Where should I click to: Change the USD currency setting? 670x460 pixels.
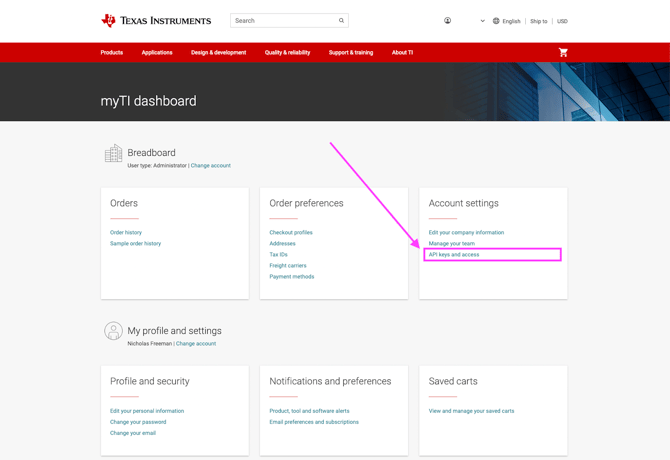pyautogui.click(x=562, y=21)
